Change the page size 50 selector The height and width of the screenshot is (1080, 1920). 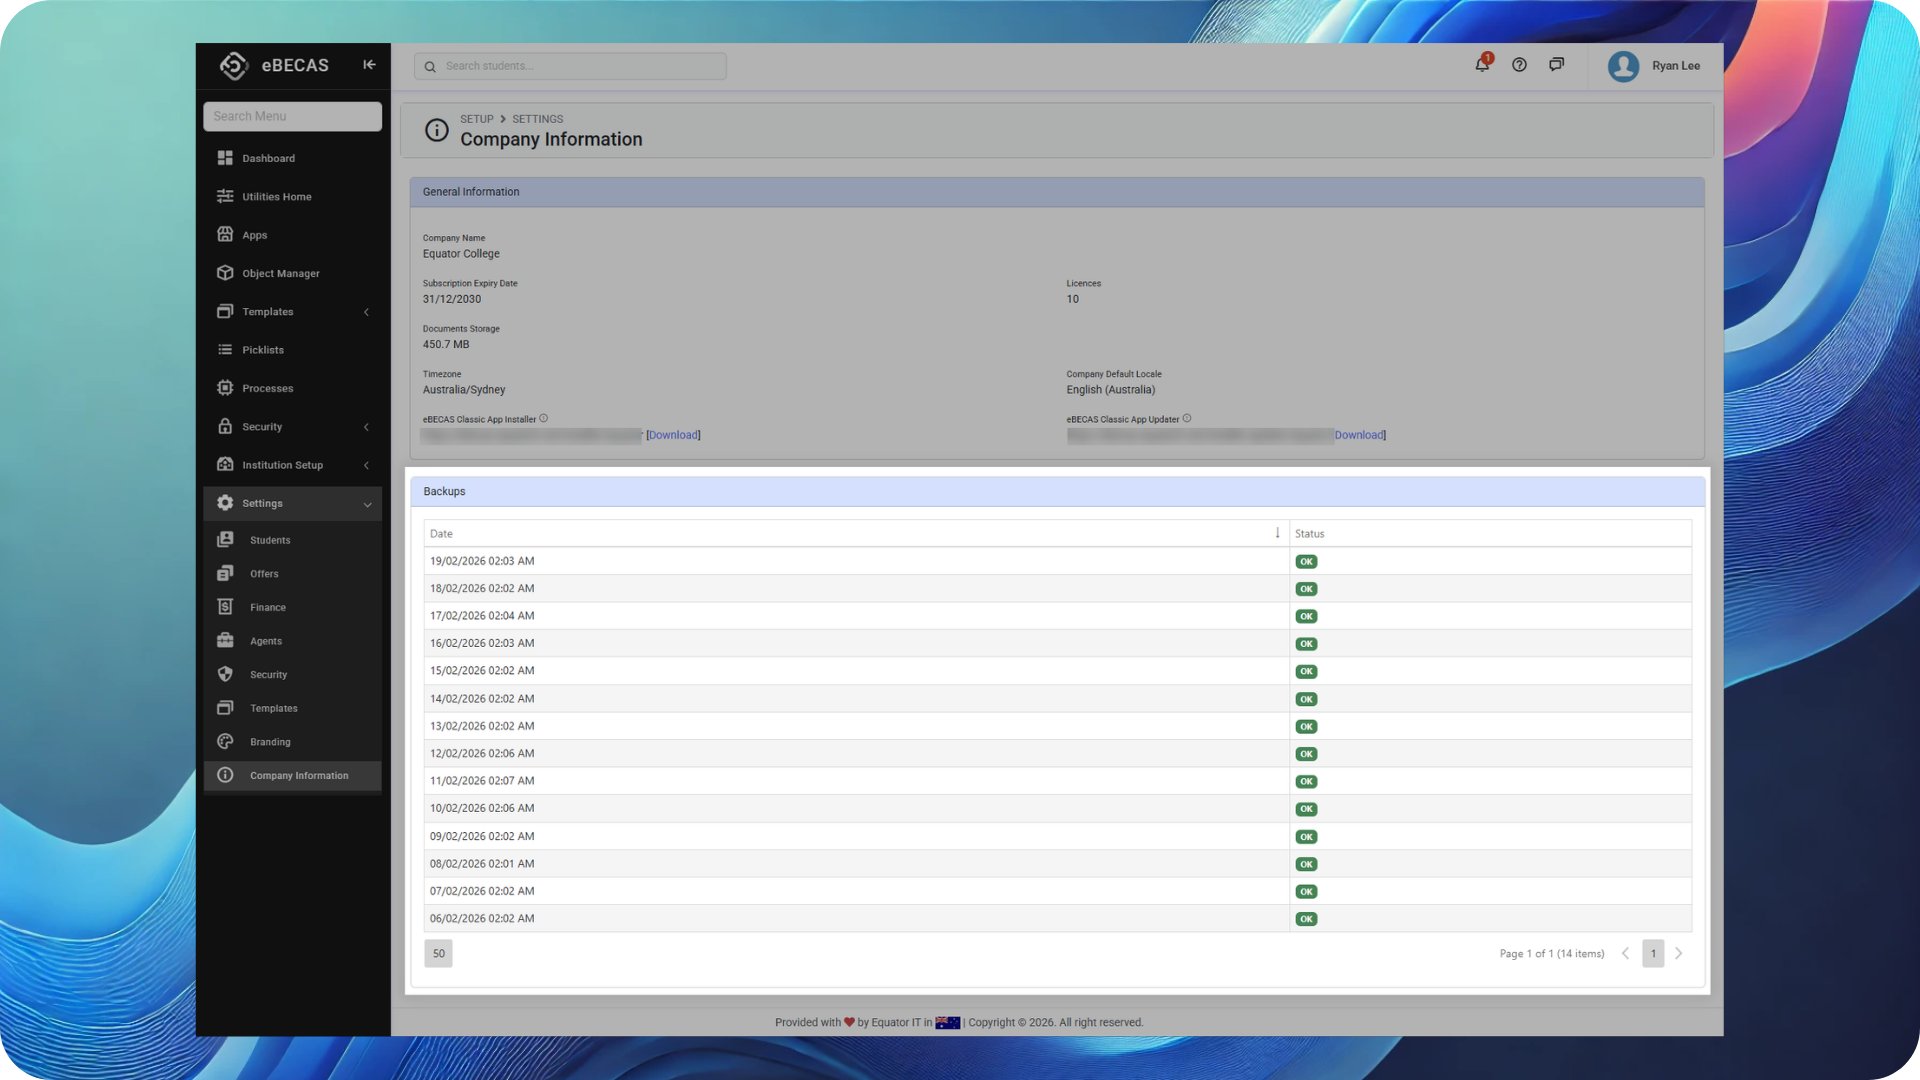pos(438,953)
